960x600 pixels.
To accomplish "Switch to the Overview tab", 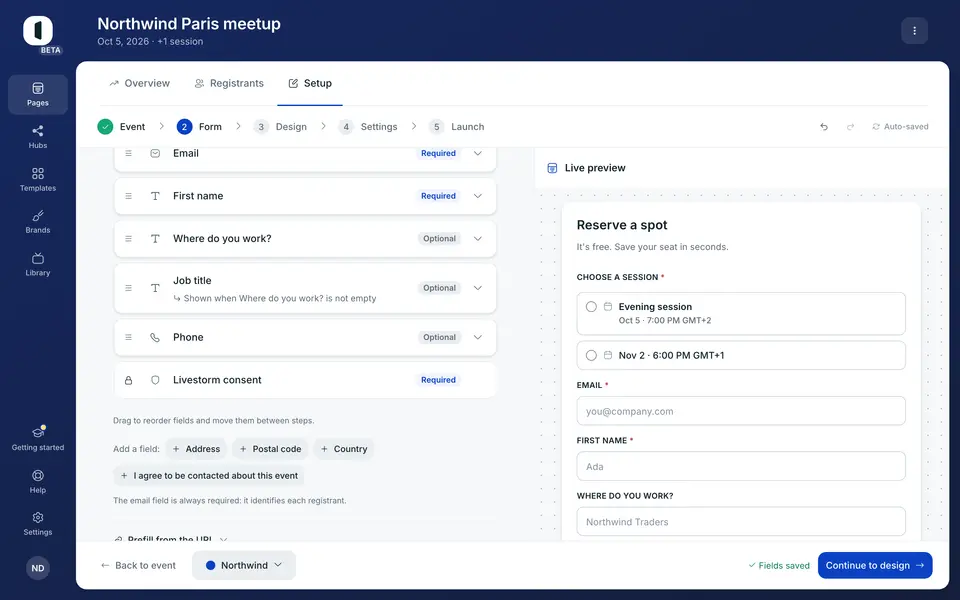I will [x=140, y=83].
